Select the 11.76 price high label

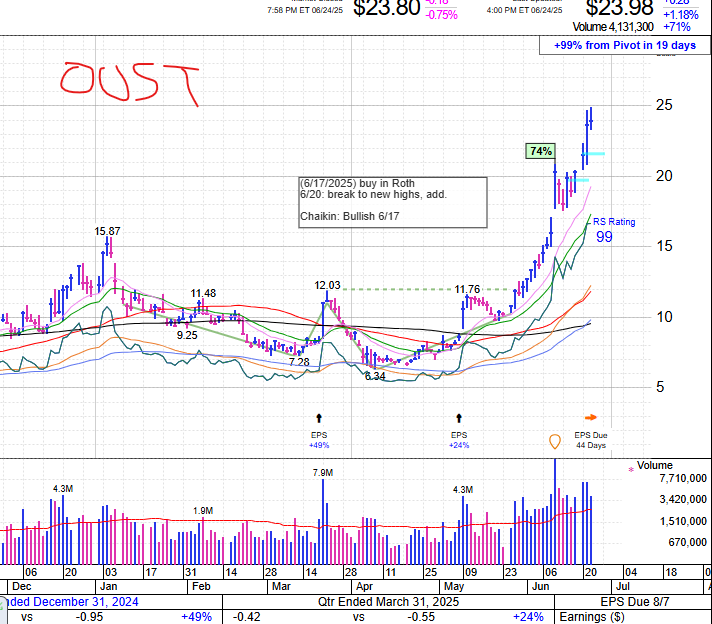pos(467,289)
